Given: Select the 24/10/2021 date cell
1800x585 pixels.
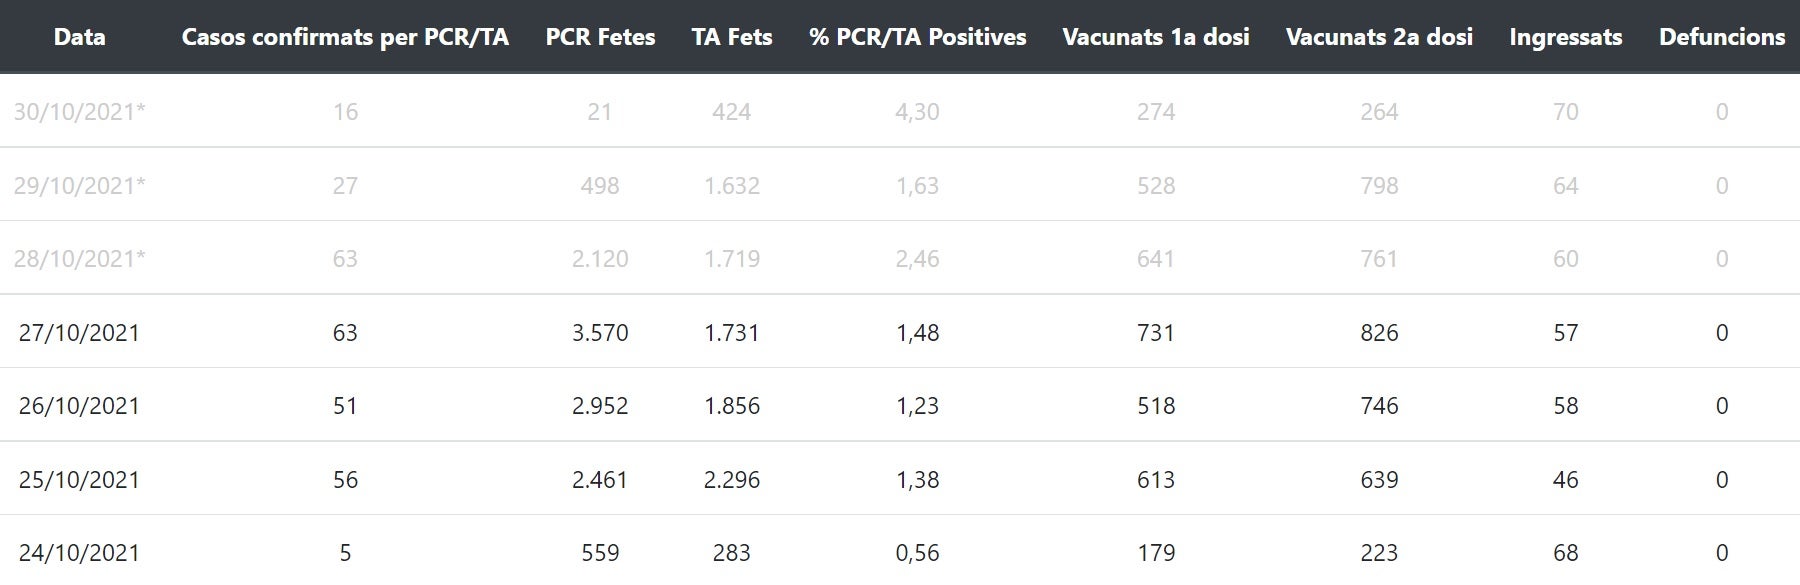Looking at the screenshot, I should (79, 553).
